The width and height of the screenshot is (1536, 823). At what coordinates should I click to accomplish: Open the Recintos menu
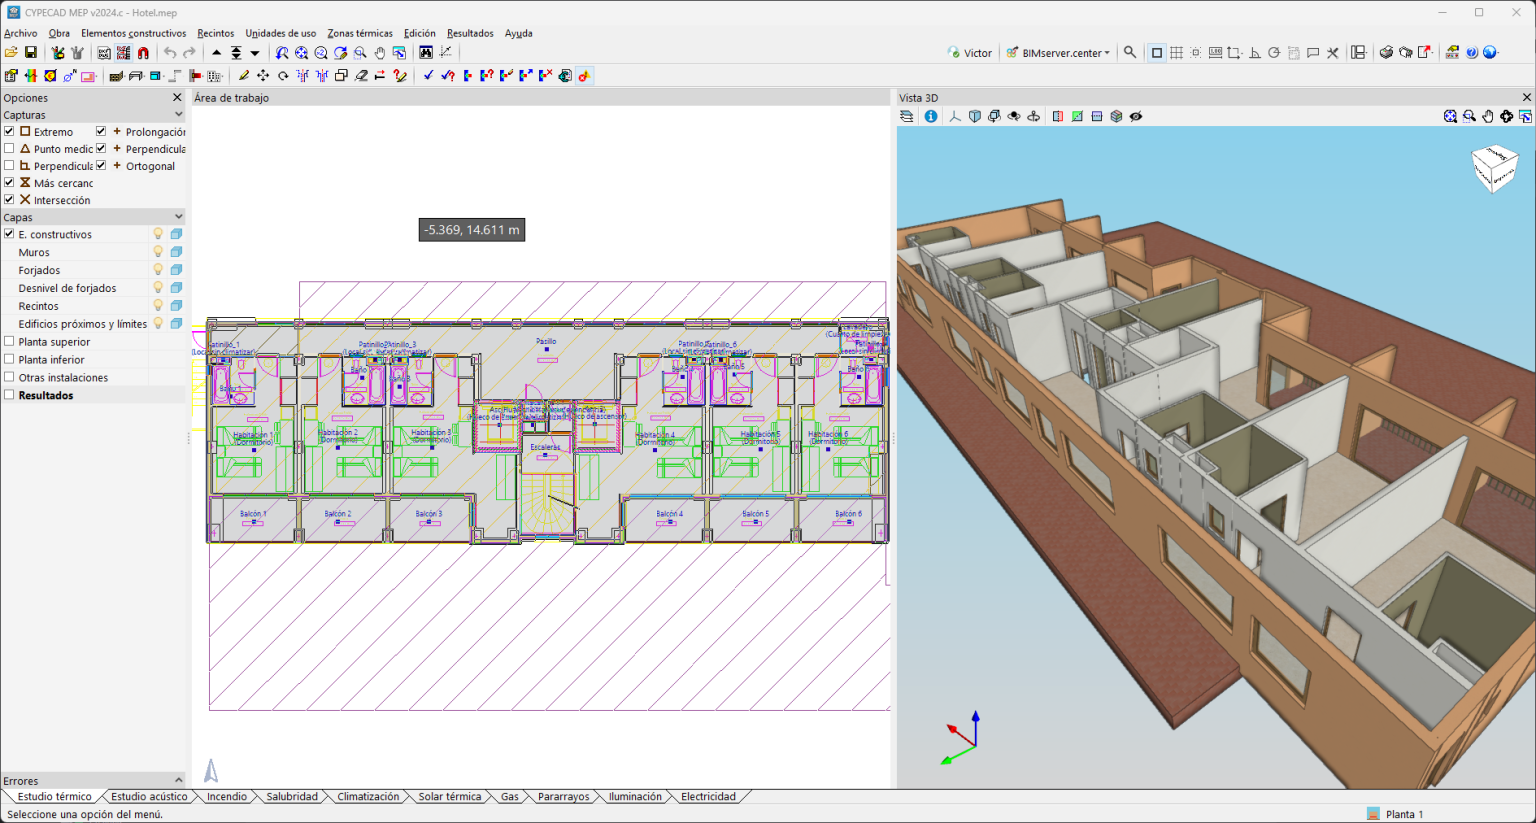(x=215, y=33)
